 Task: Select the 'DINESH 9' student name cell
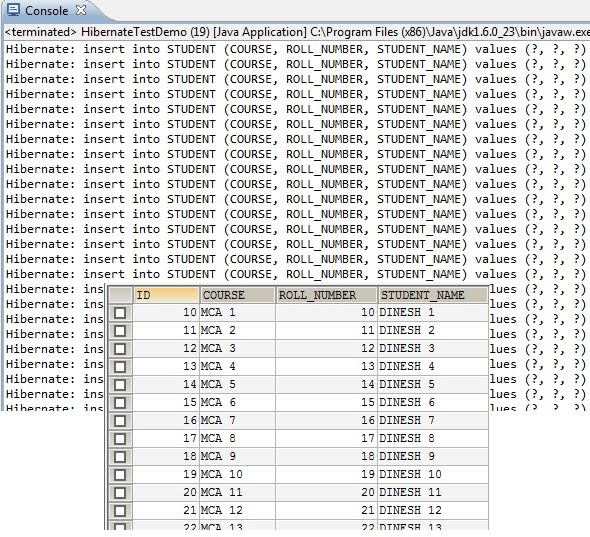click(x=433, y=456)
